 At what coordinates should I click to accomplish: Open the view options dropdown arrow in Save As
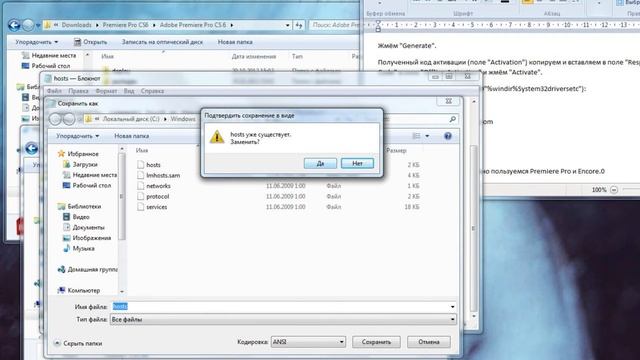(x=427, y=136)
